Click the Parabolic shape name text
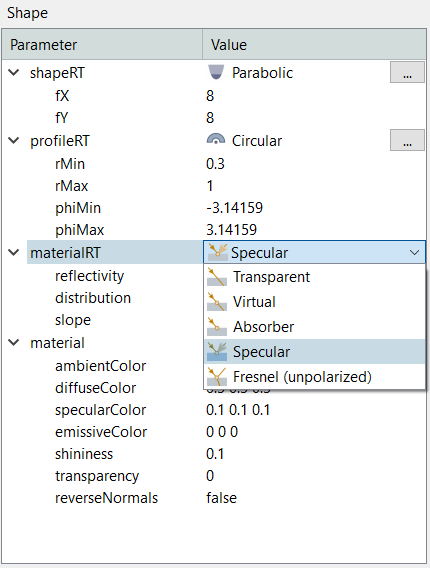430x568 pixels. (x=262, y=73)
